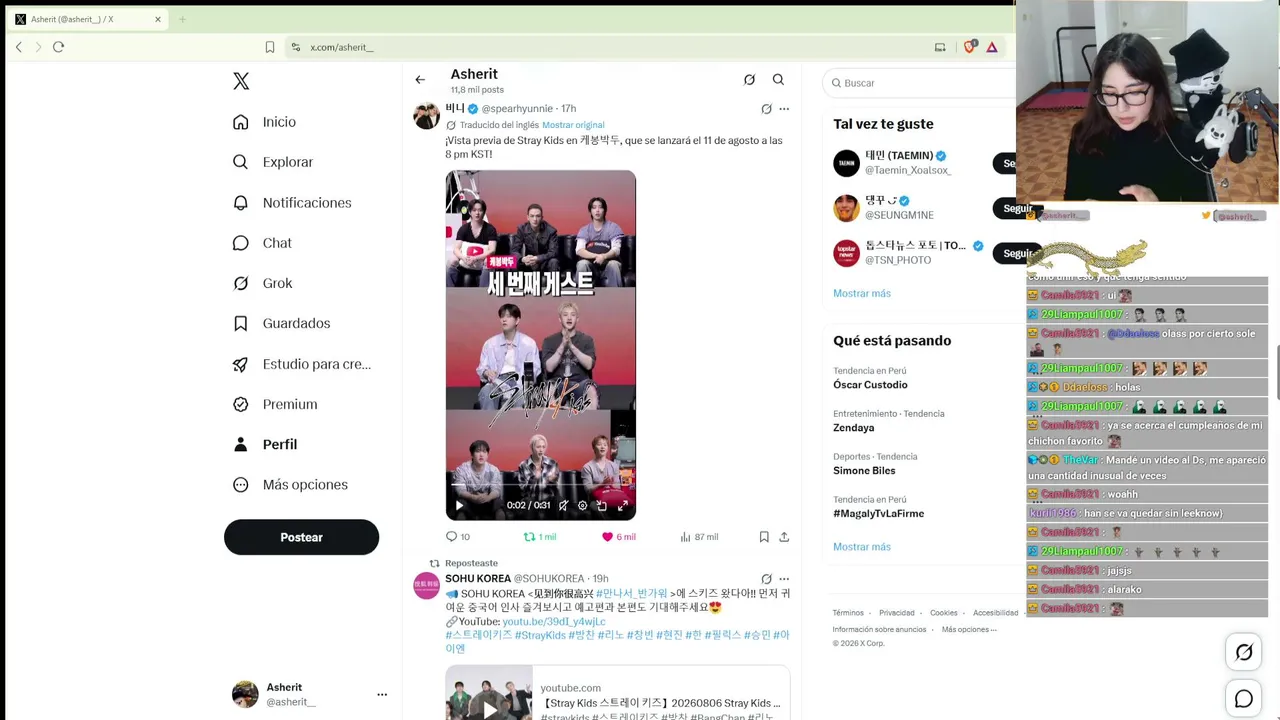The height and width of the screenshot is (720, 1280).
Task: Go to Inicio in the sidebar
Action: (x=265, y=122)
